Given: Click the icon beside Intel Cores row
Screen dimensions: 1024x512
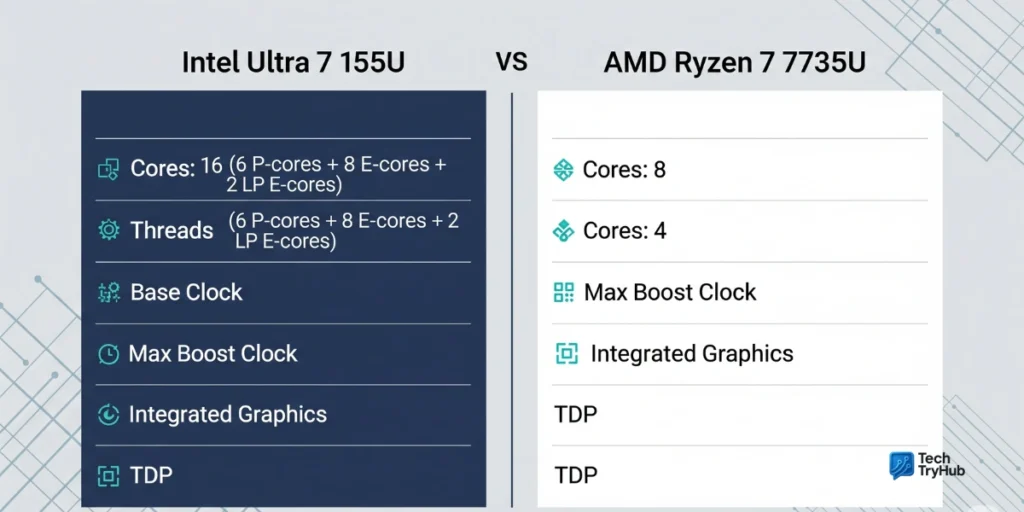Looking at the screenshot, I should [108, 169].
